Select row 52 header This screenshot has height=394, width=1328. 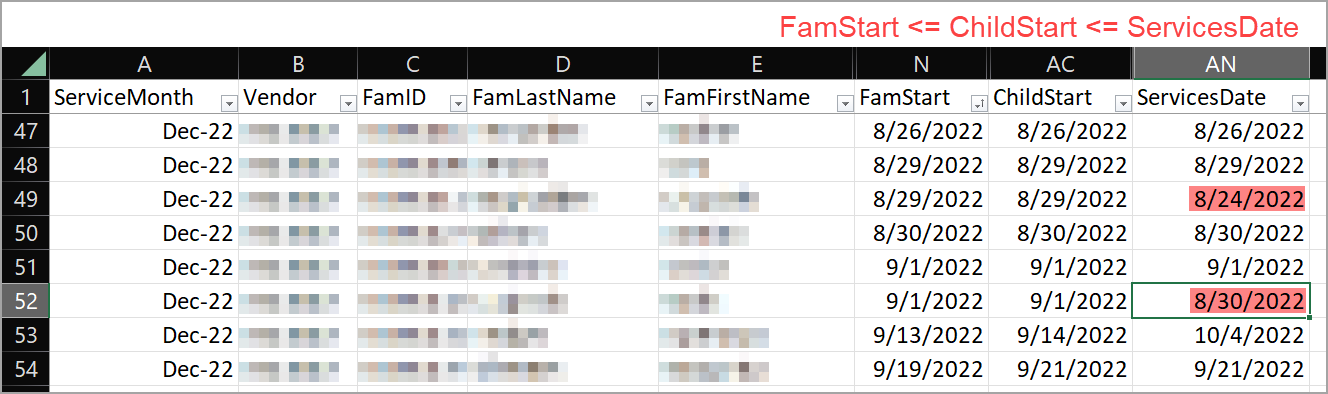pyautogui.click(x=25, y=301)
